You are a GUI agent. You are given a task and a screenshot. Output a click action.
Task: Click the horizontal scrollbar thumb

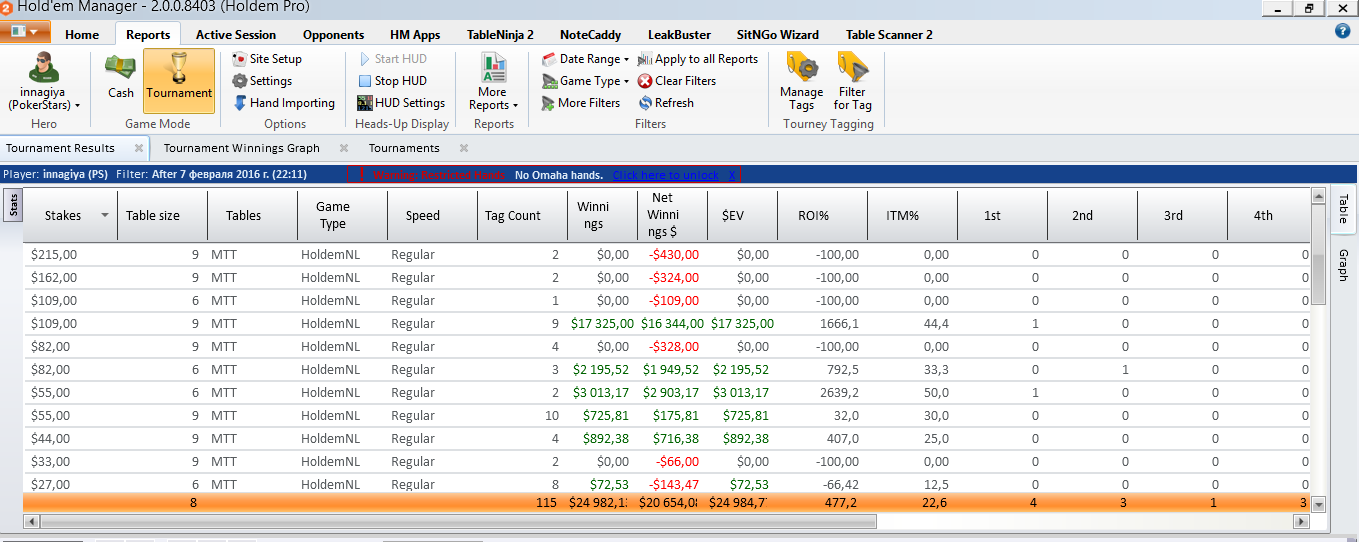(458, 521)
